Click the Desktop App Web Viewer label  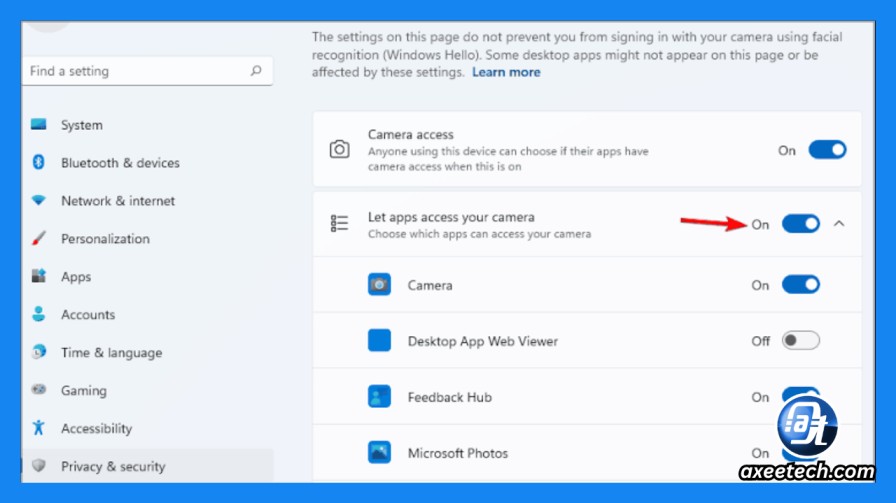click(x=482, y=341)
